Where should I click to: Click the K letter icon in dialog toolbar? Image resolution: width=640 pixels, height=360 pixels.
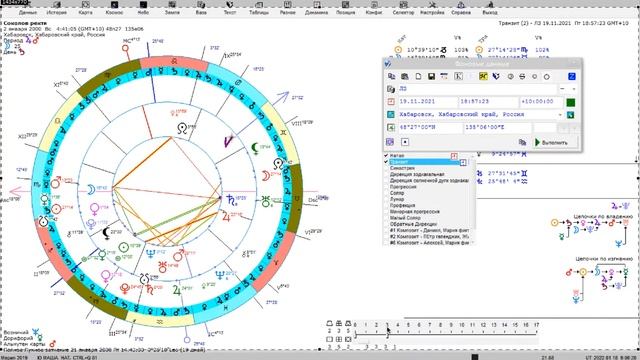[458, 76]
